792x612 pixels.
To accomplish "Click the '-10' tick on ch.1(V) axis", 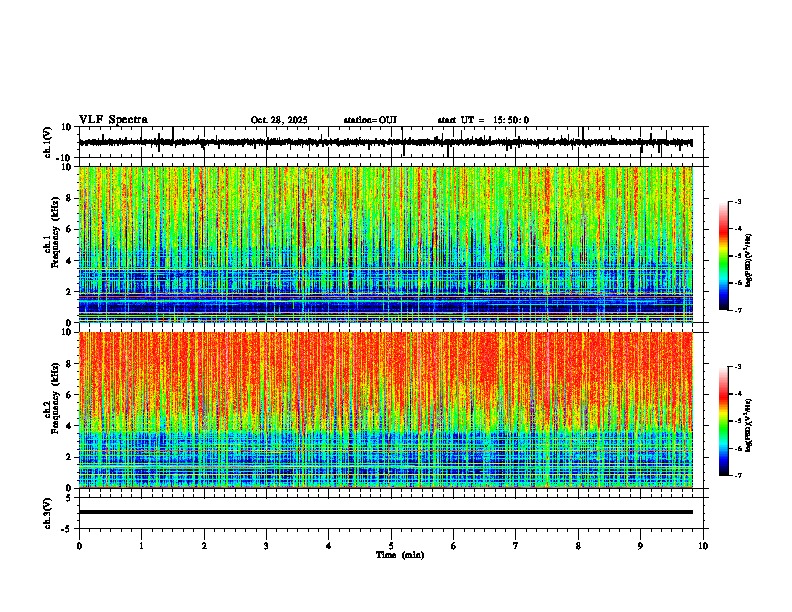I will tap(65, 158).
